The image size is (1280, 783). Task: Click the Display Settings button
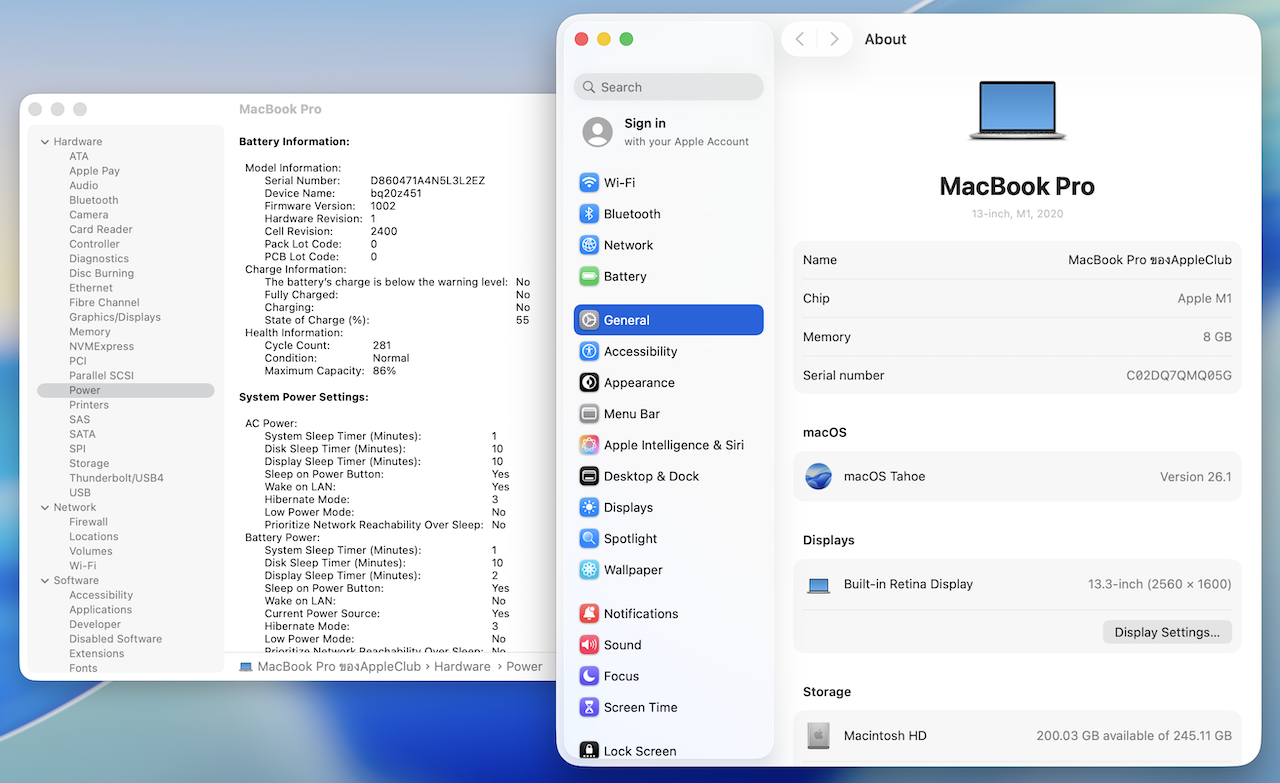[1167, 632]
